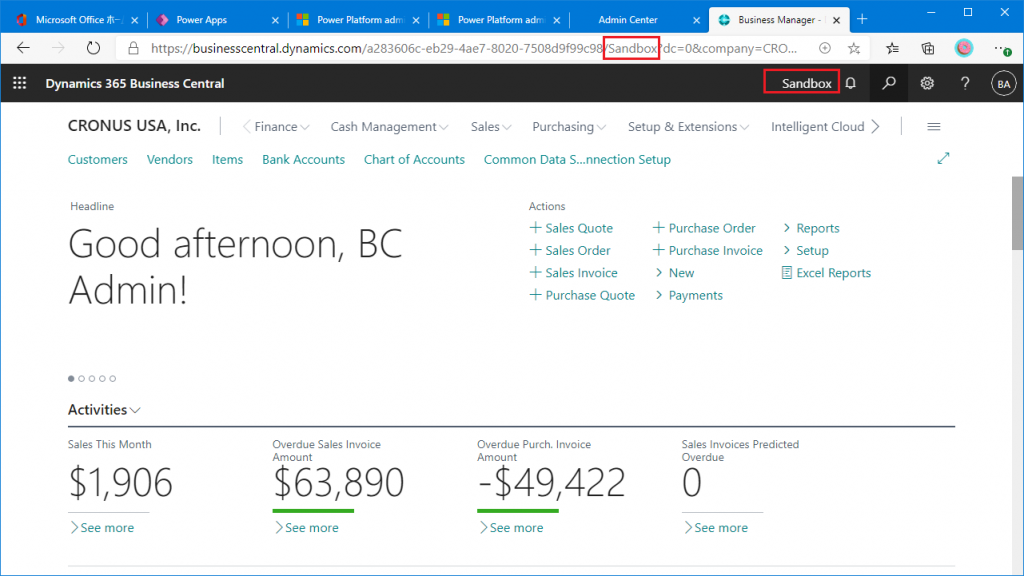This screenshot has height=576, width=1024.
Task: Show the second headline dot
Action: [x=82, y=379]
